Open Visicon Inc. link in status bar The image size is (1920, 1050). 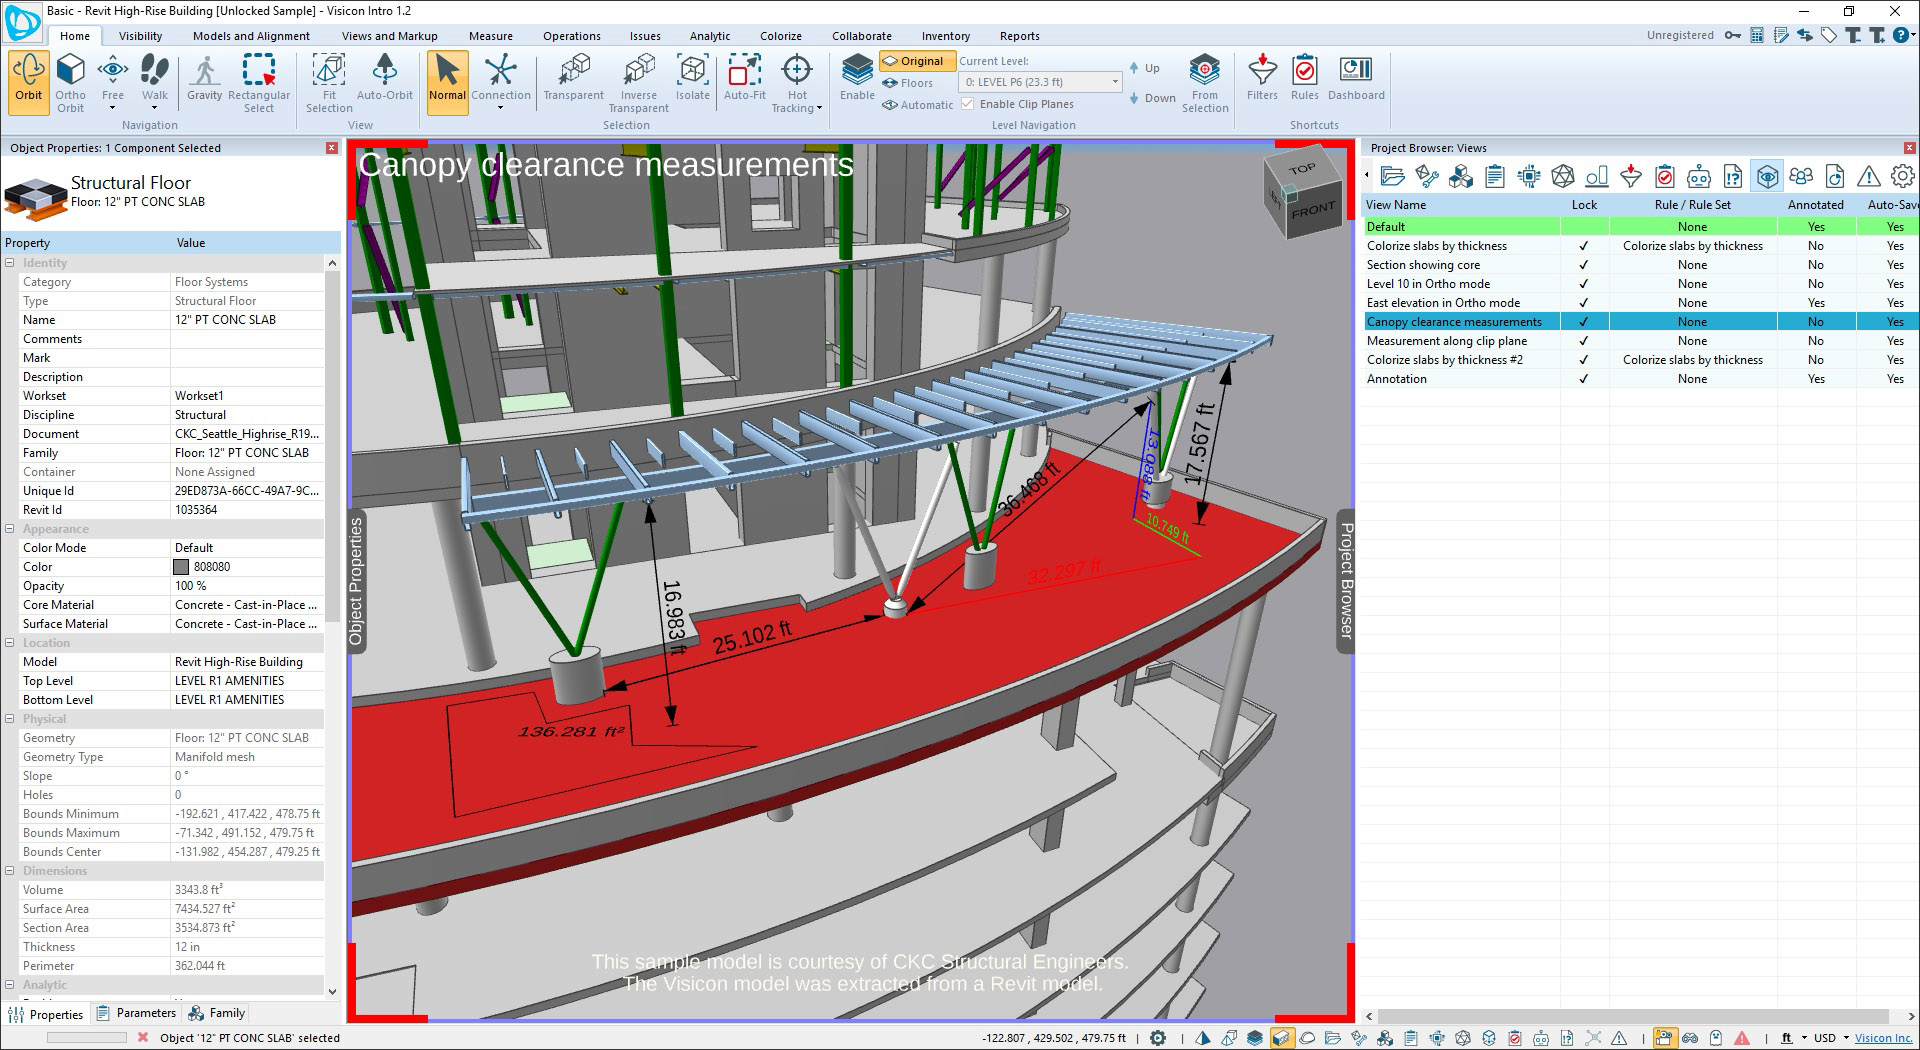[1884, 1038]
